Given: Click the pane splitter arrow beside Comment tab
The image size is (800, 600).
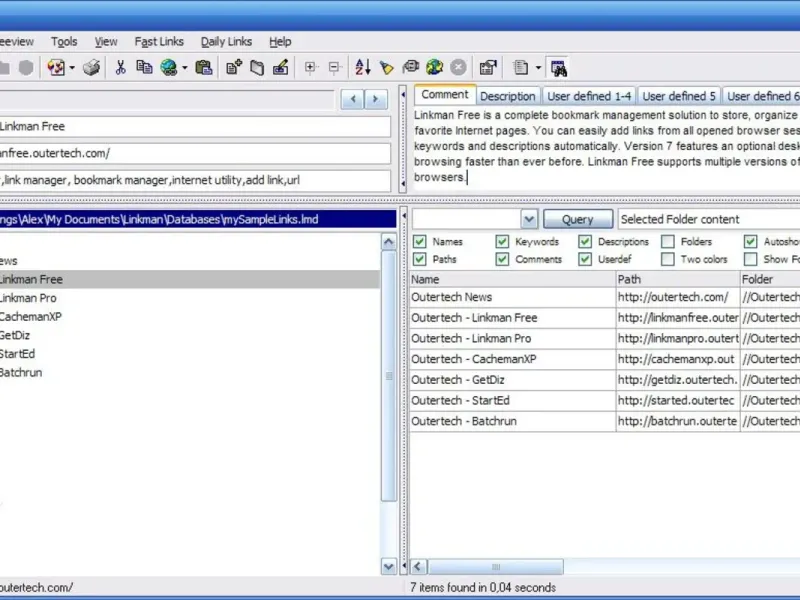Looking at the screenshot, I should coord(403,95).
